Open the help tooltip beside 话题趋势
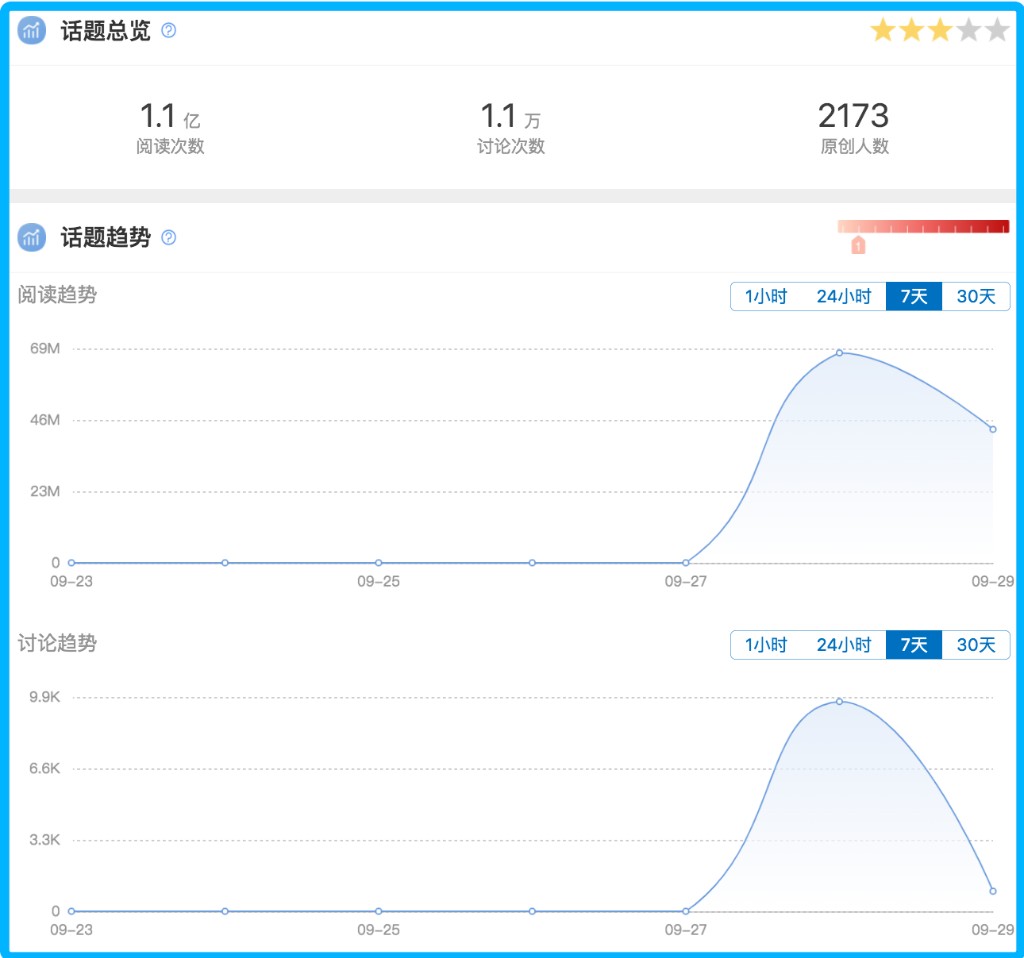 tap(168, 237)
